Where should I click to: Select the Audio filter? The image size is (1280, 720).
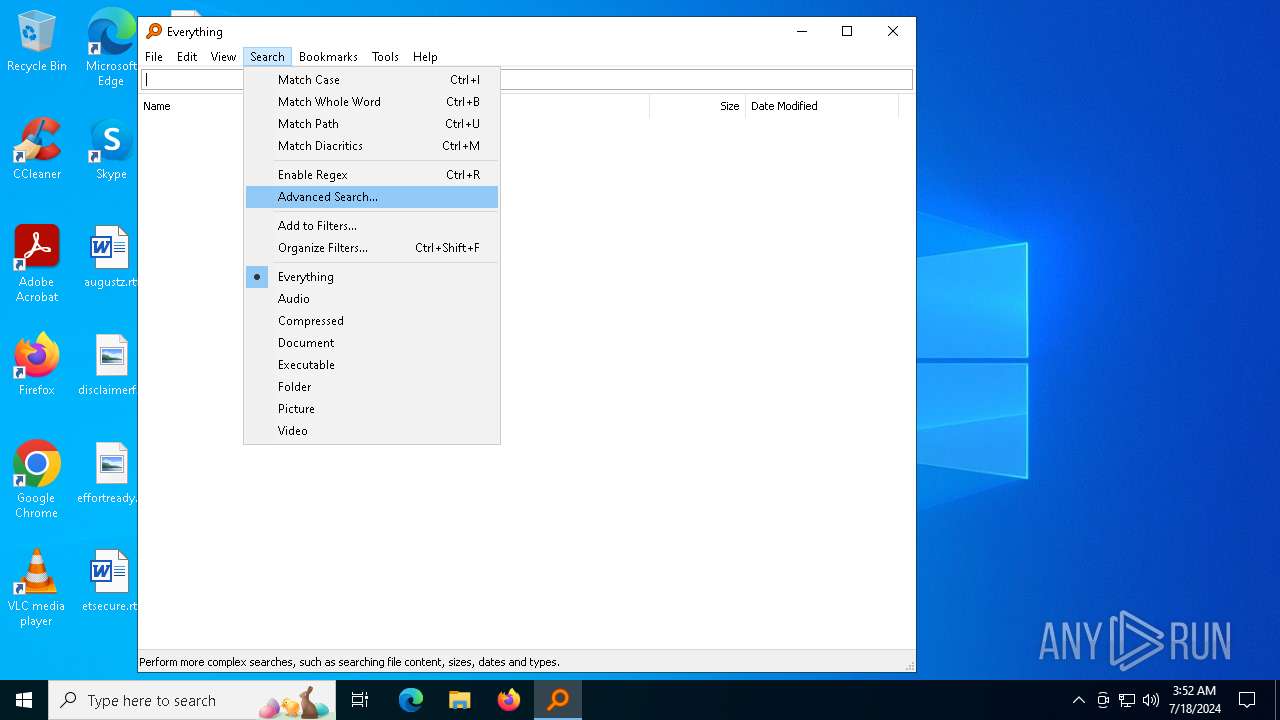click(x=372, y=299)
